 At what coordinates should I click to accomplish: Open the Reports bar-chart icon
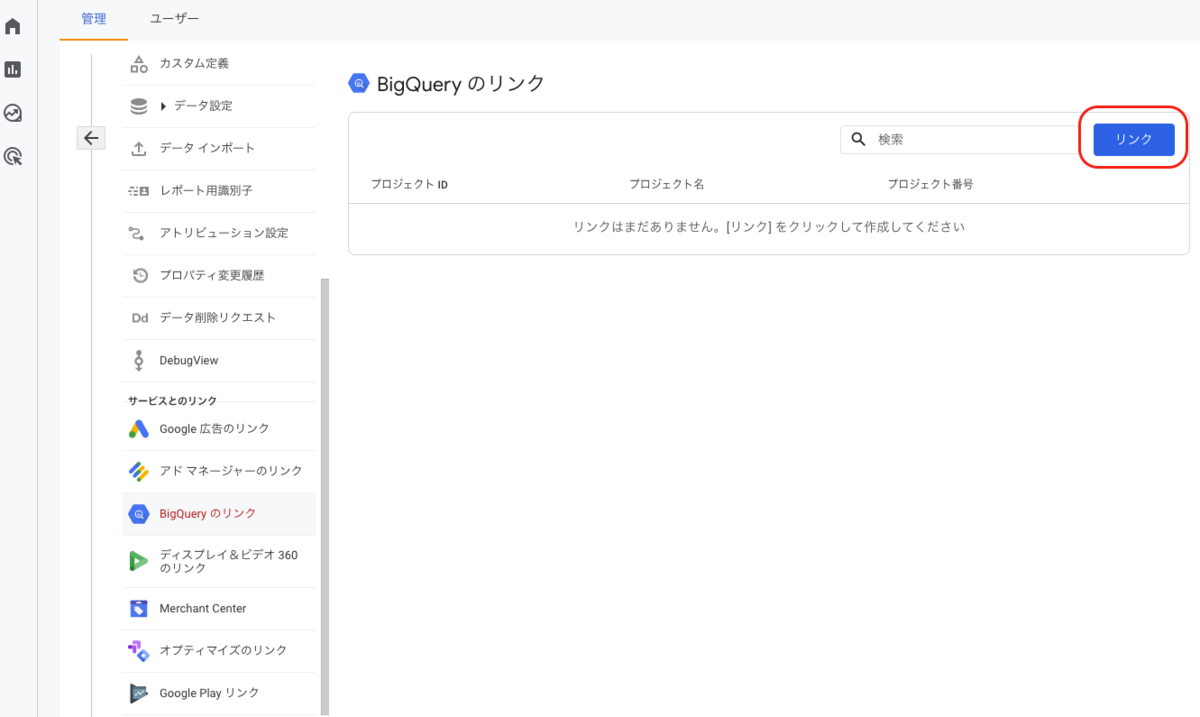[13, 69]
